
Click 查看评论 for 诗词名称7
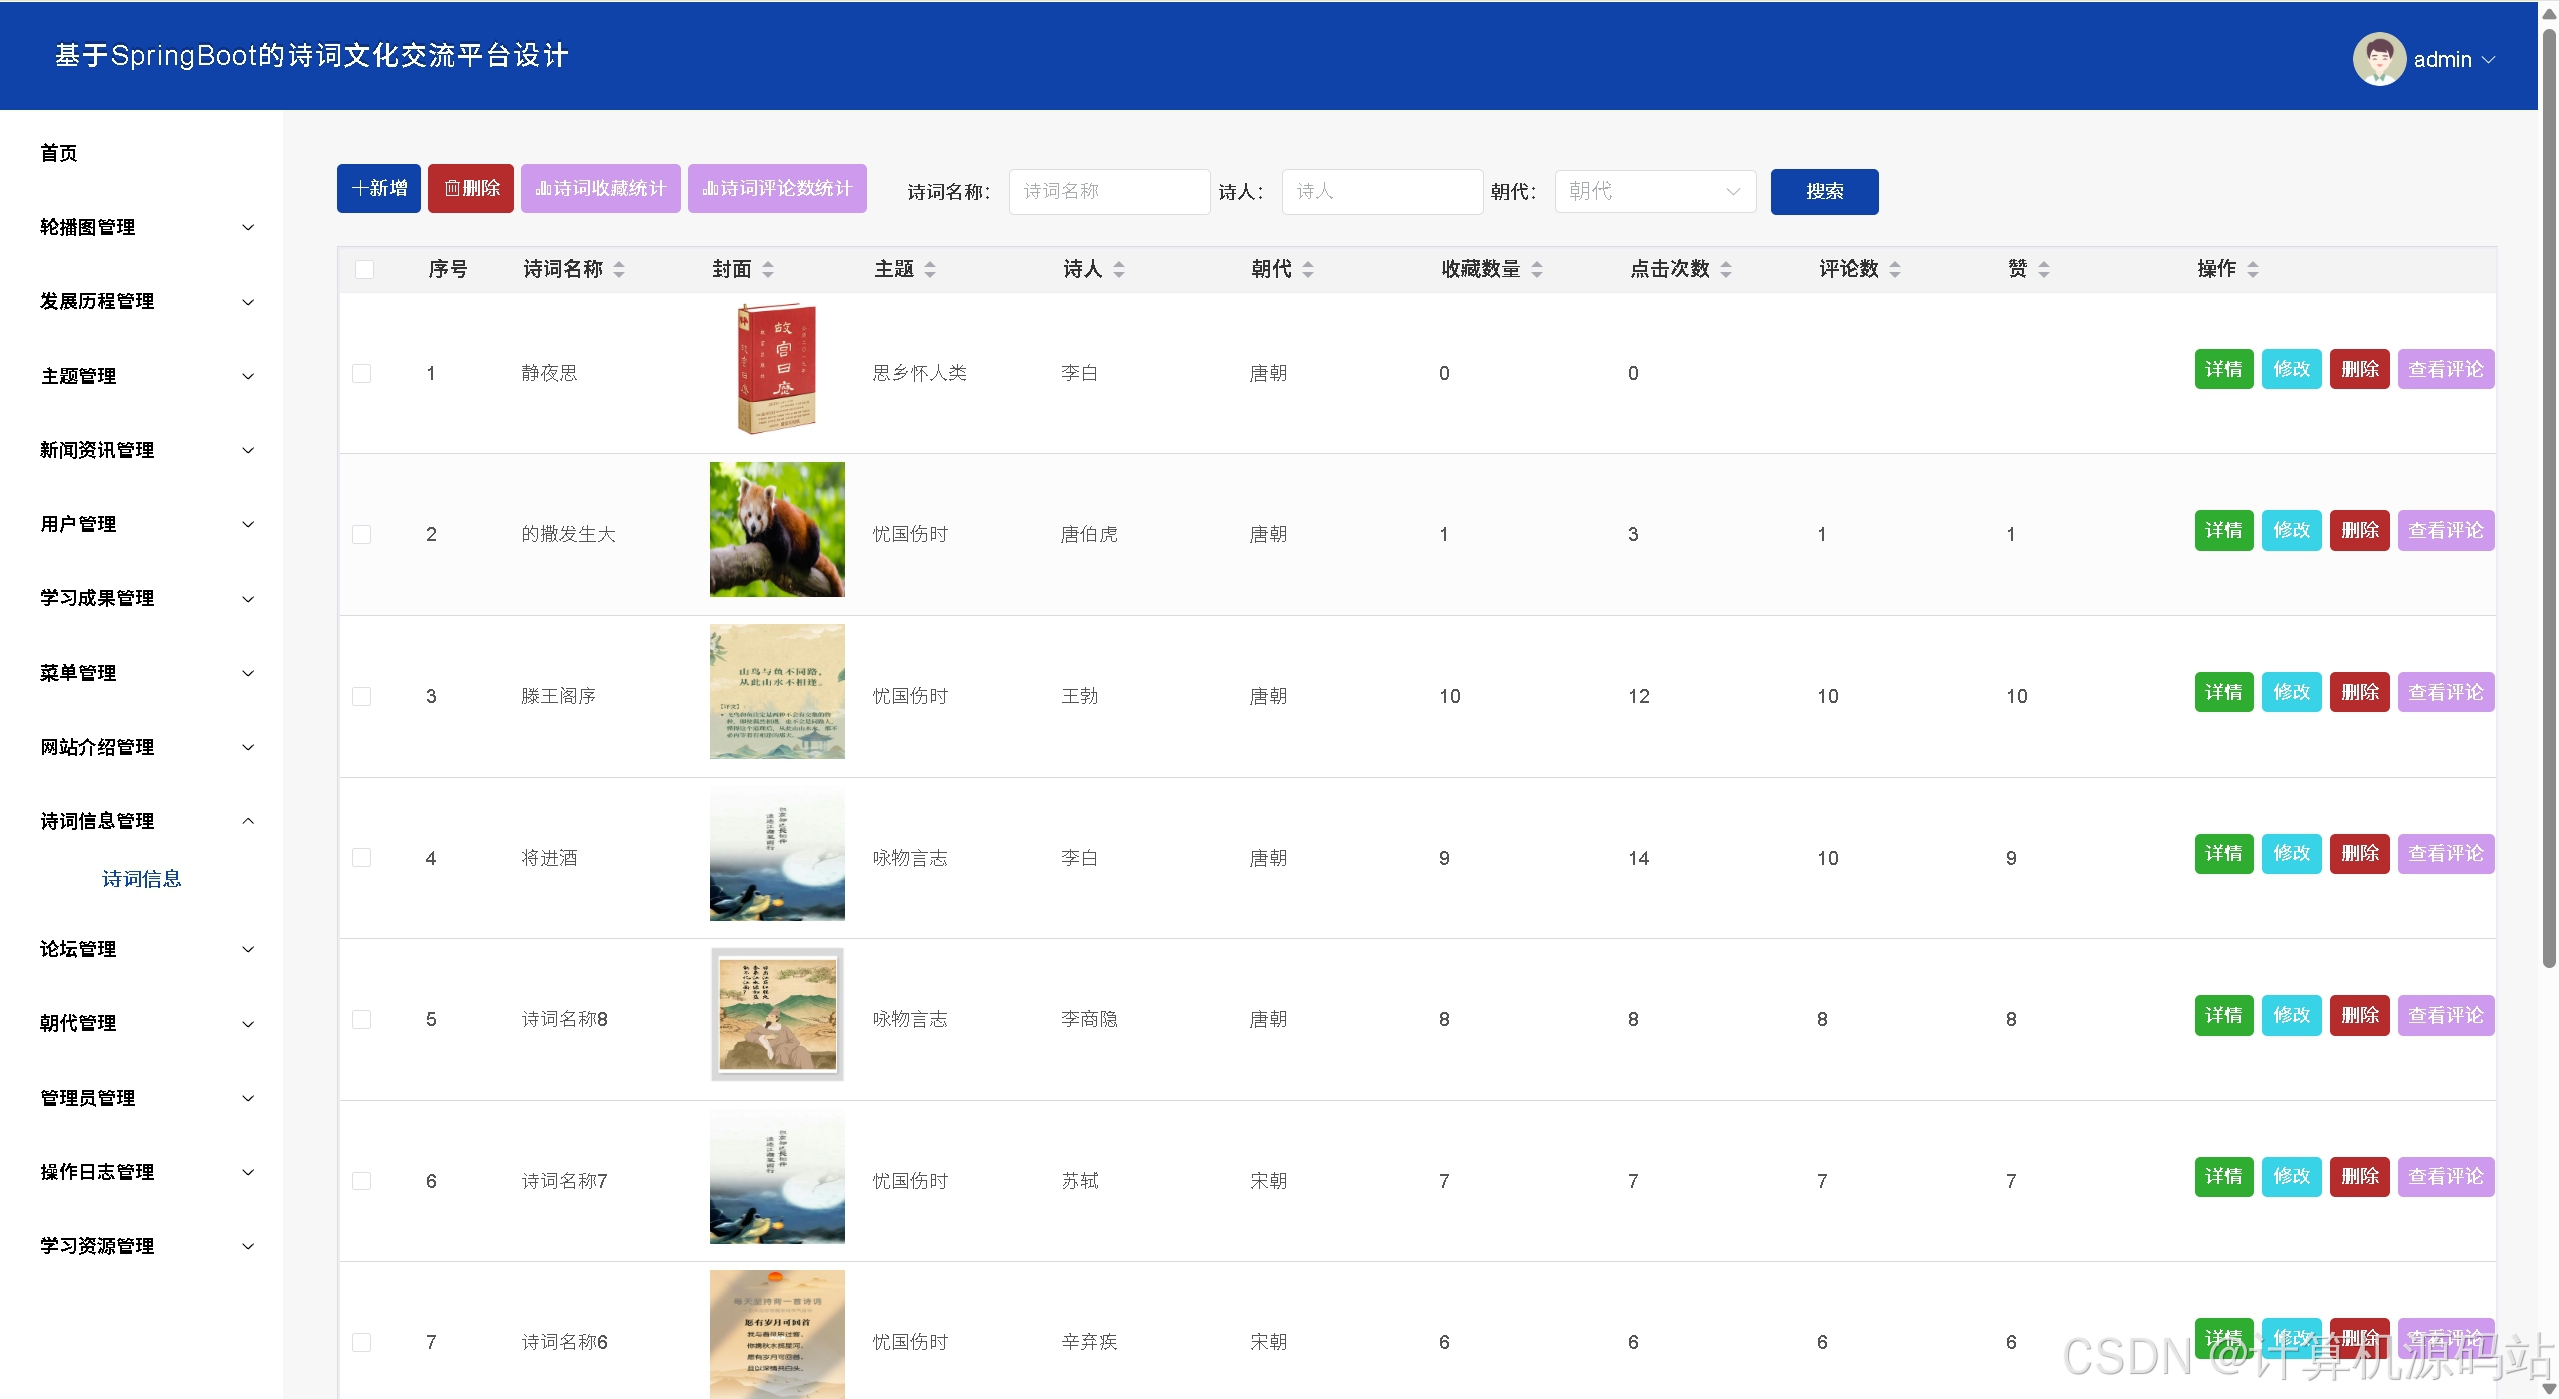point(2446,1177)
